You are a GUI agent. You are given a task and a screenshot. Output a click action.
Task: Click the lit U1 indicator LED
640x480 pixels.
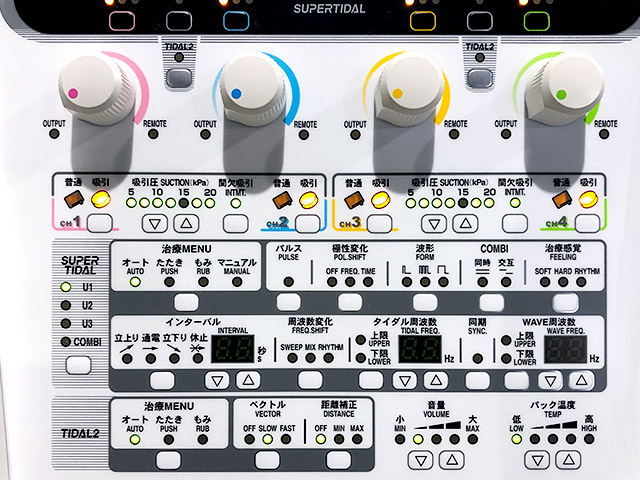(x=66, y=287)
